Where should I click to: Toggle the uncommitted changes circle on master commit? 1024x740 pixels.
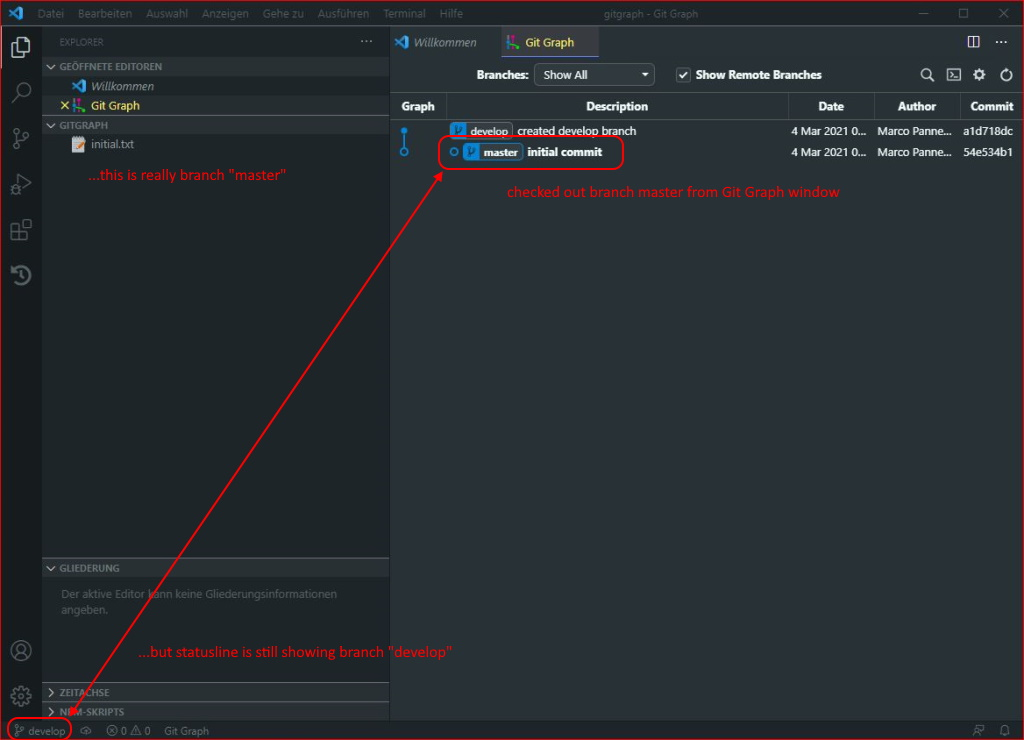(455, 152)
